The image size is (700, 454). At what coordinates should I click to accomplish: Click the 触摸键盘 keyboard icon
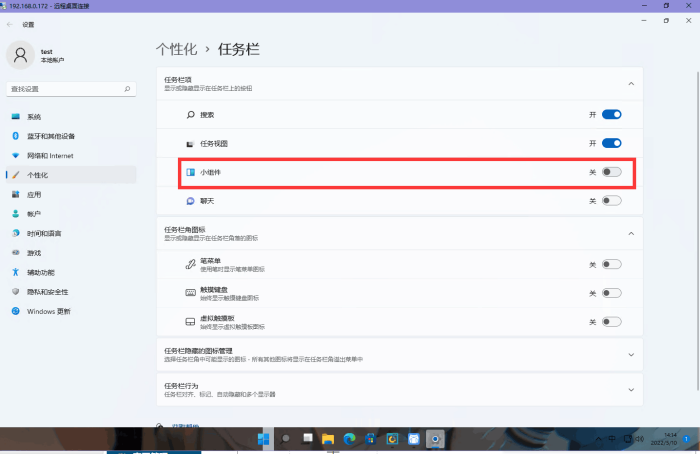[190, 293]
